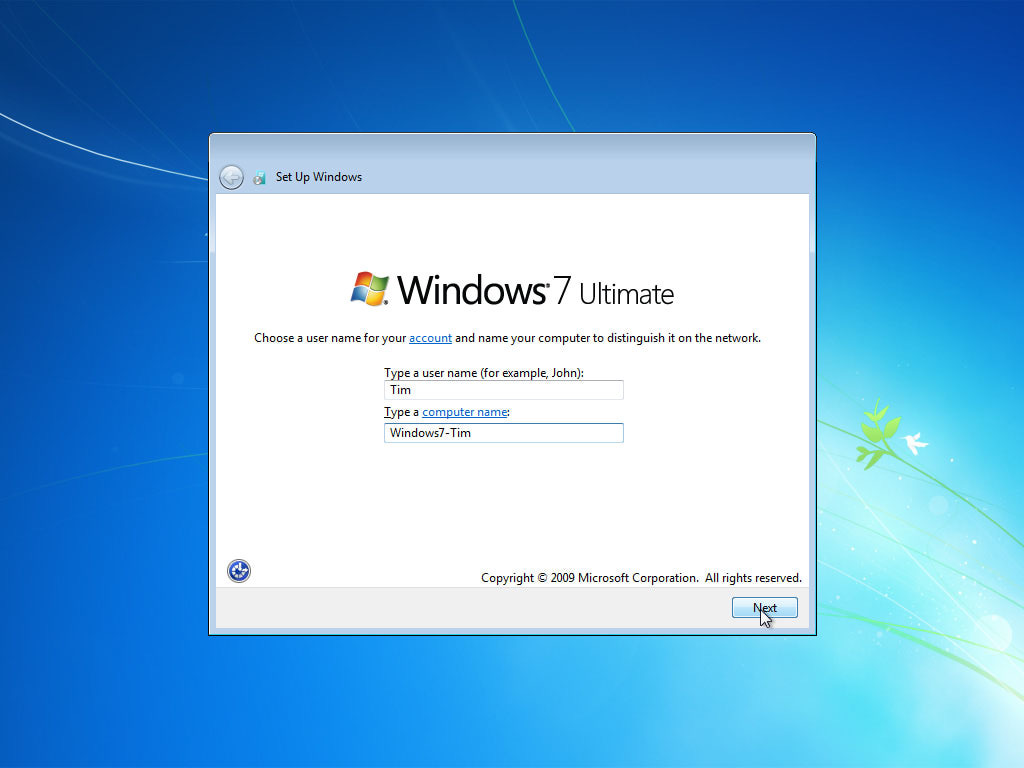Open the account help link

430,338
